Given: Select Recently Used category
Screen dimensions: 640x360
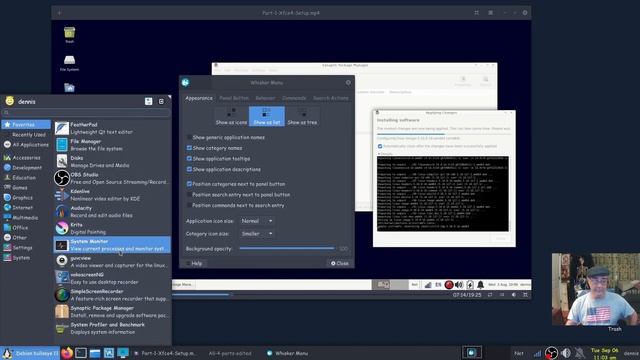Looking at the screenshot, I should 26,135.
